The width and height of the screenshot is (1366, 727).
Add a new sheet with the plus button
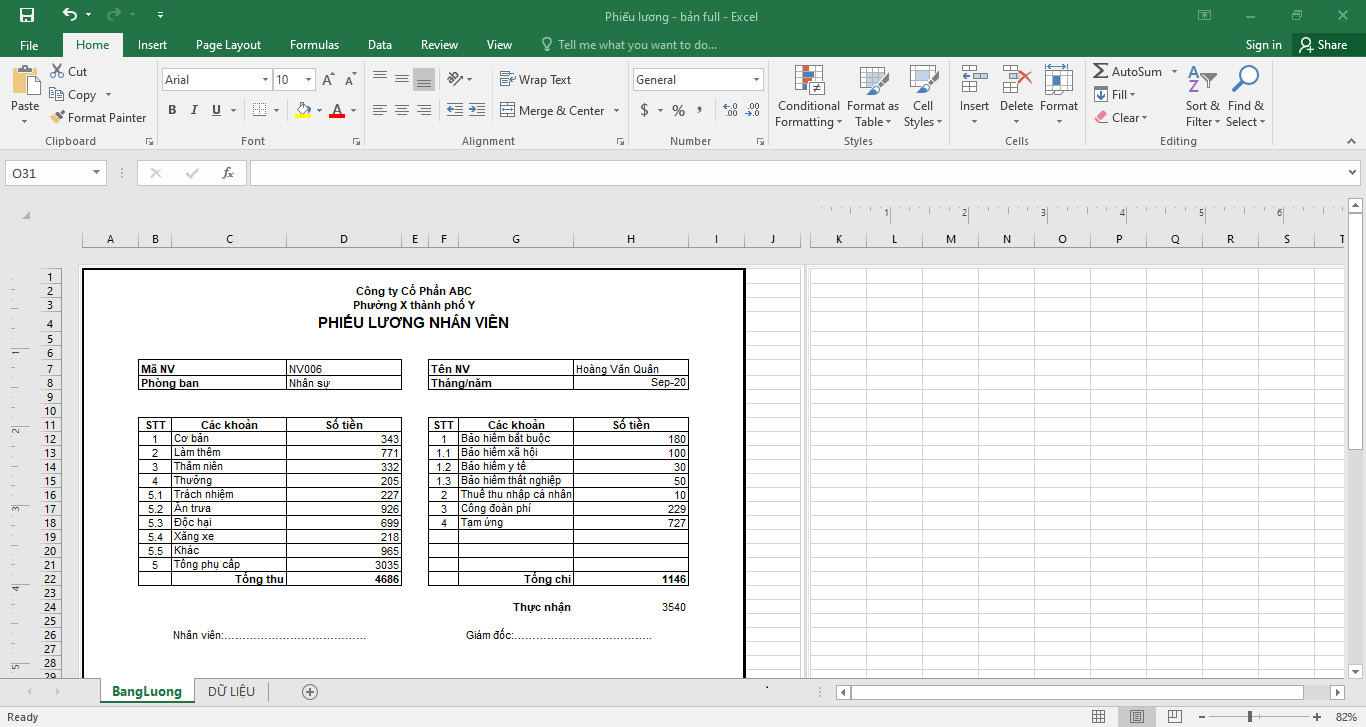[x=310, y=692]
